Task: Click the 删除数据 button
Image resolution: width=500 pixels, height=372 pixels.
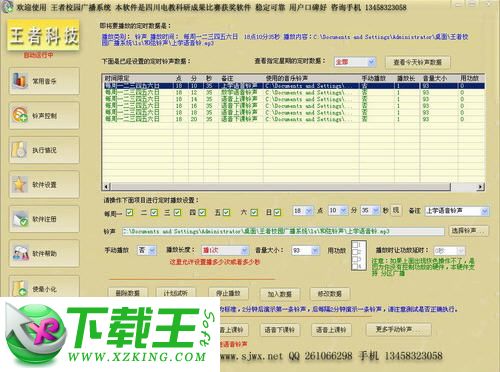Action: [128, 293]
